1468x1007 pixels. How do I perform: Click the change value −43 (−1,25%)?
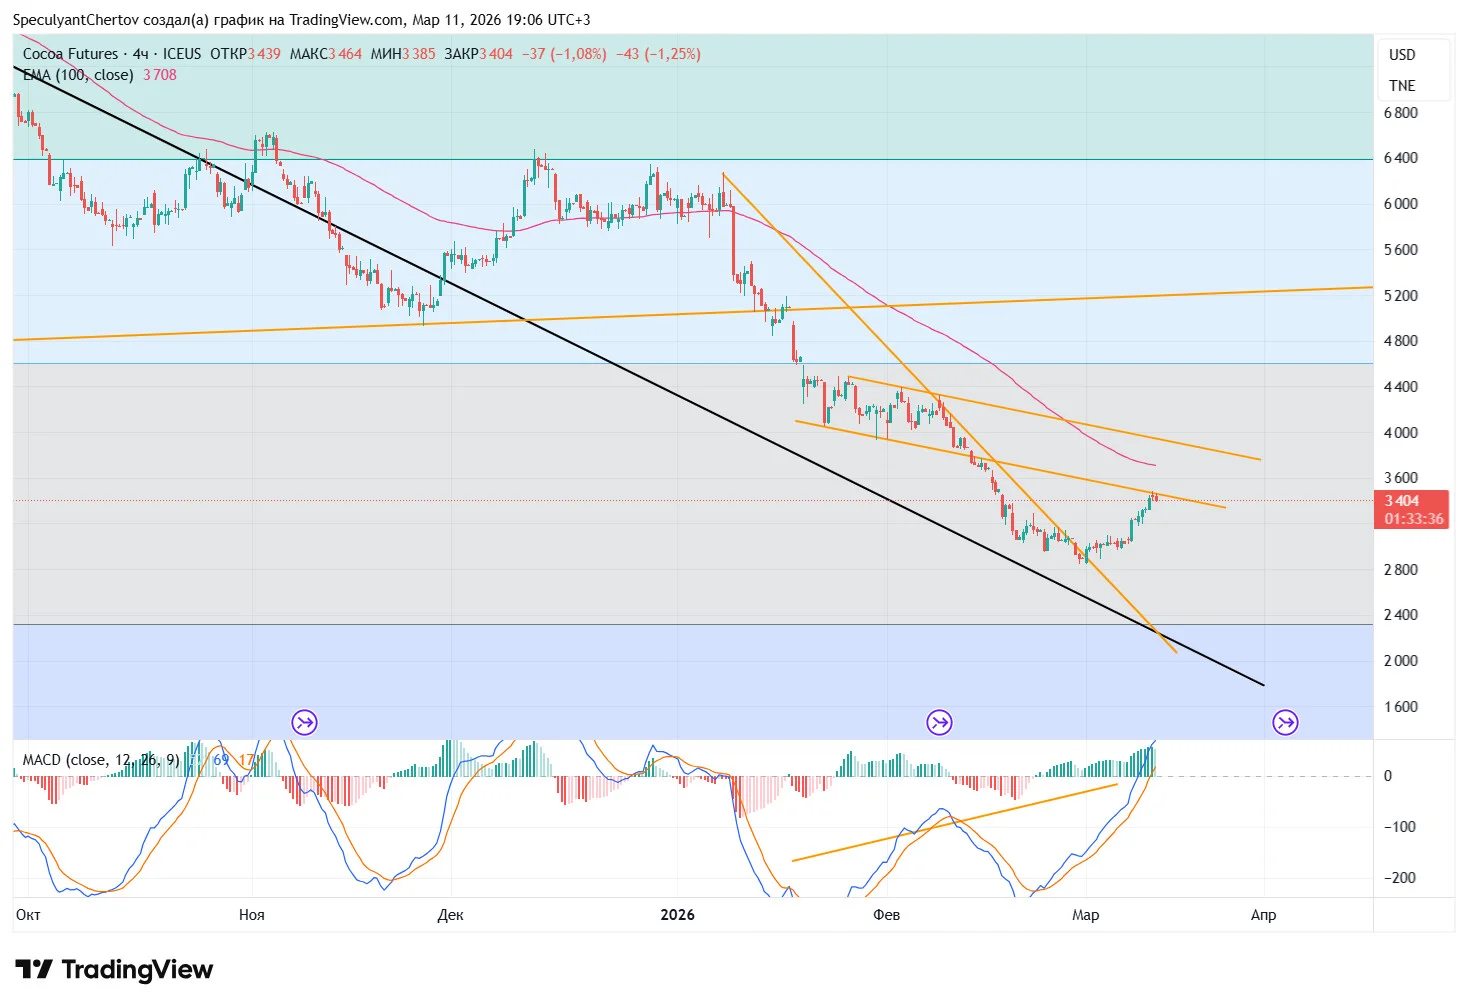(658, 54)
